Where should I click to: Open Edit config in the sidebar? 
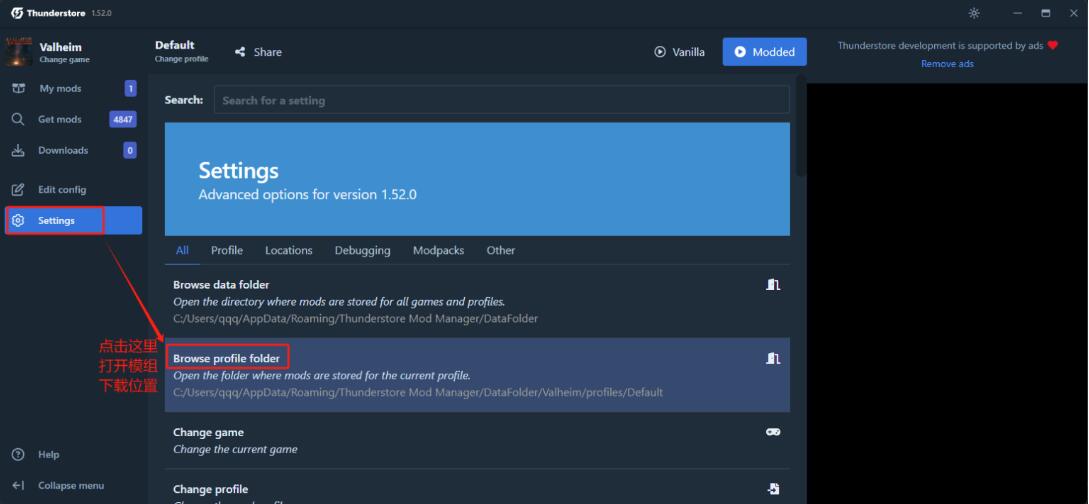pyautogui.click(x=74, y=190)
